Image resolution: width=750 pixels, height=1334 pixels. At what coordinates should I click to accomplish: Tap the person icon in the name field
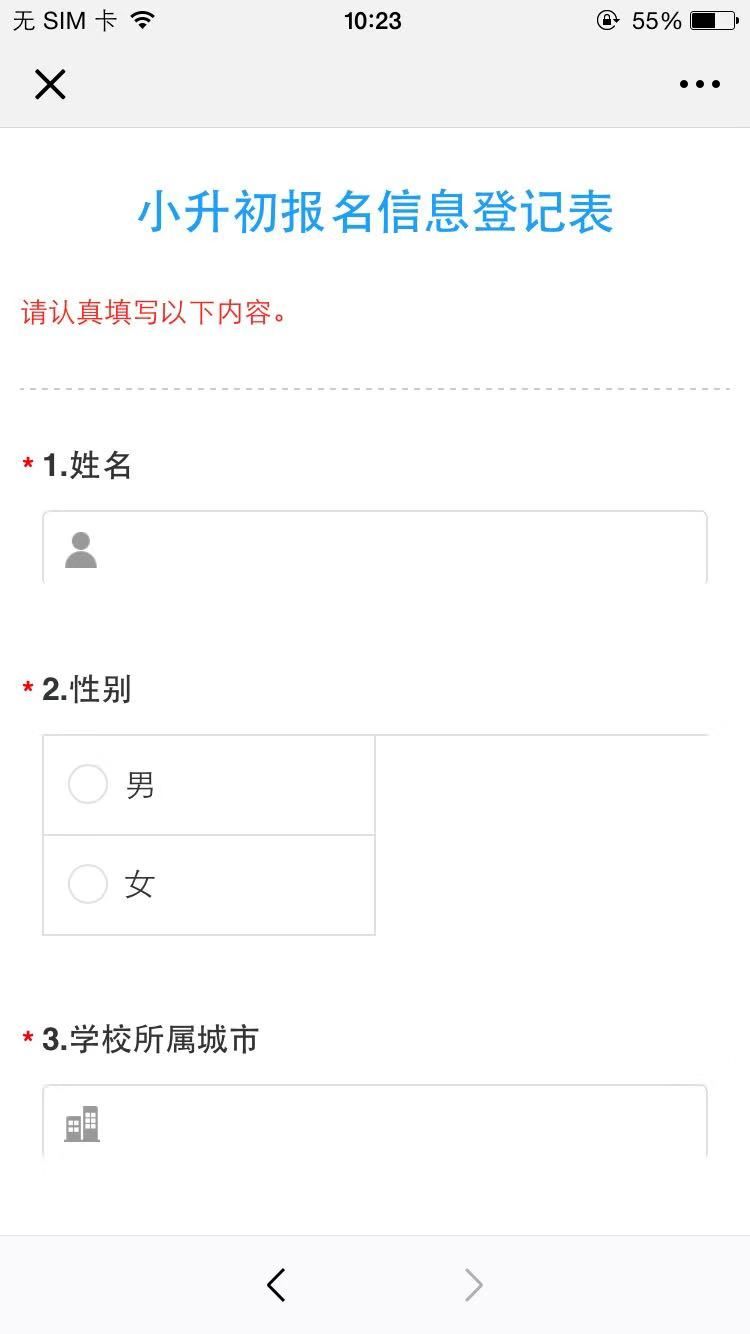[80, 548]
